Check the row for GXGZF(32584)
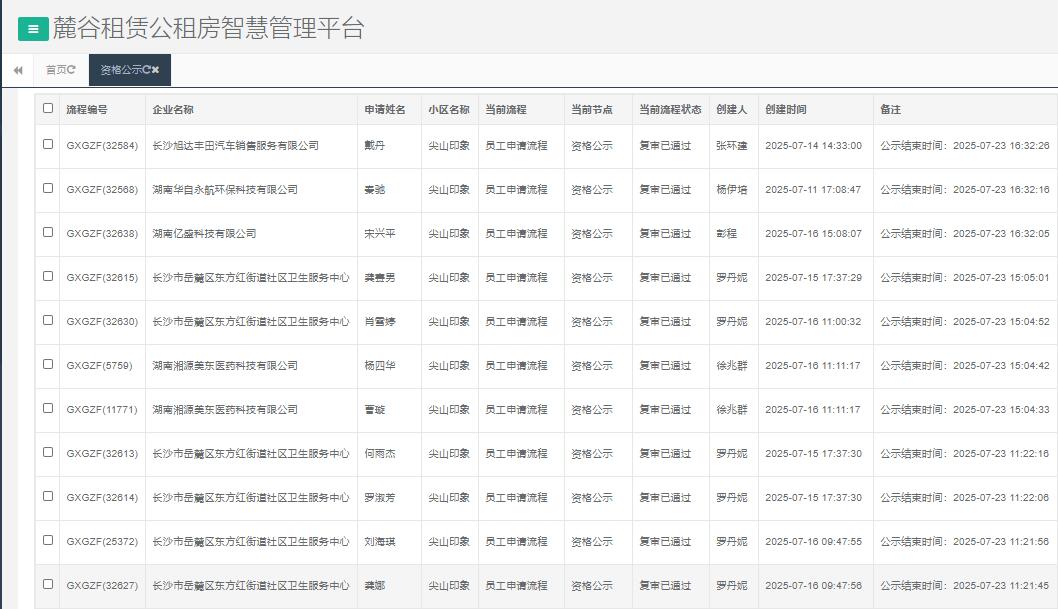1058x609 pixels. click(x=48, y=144)
